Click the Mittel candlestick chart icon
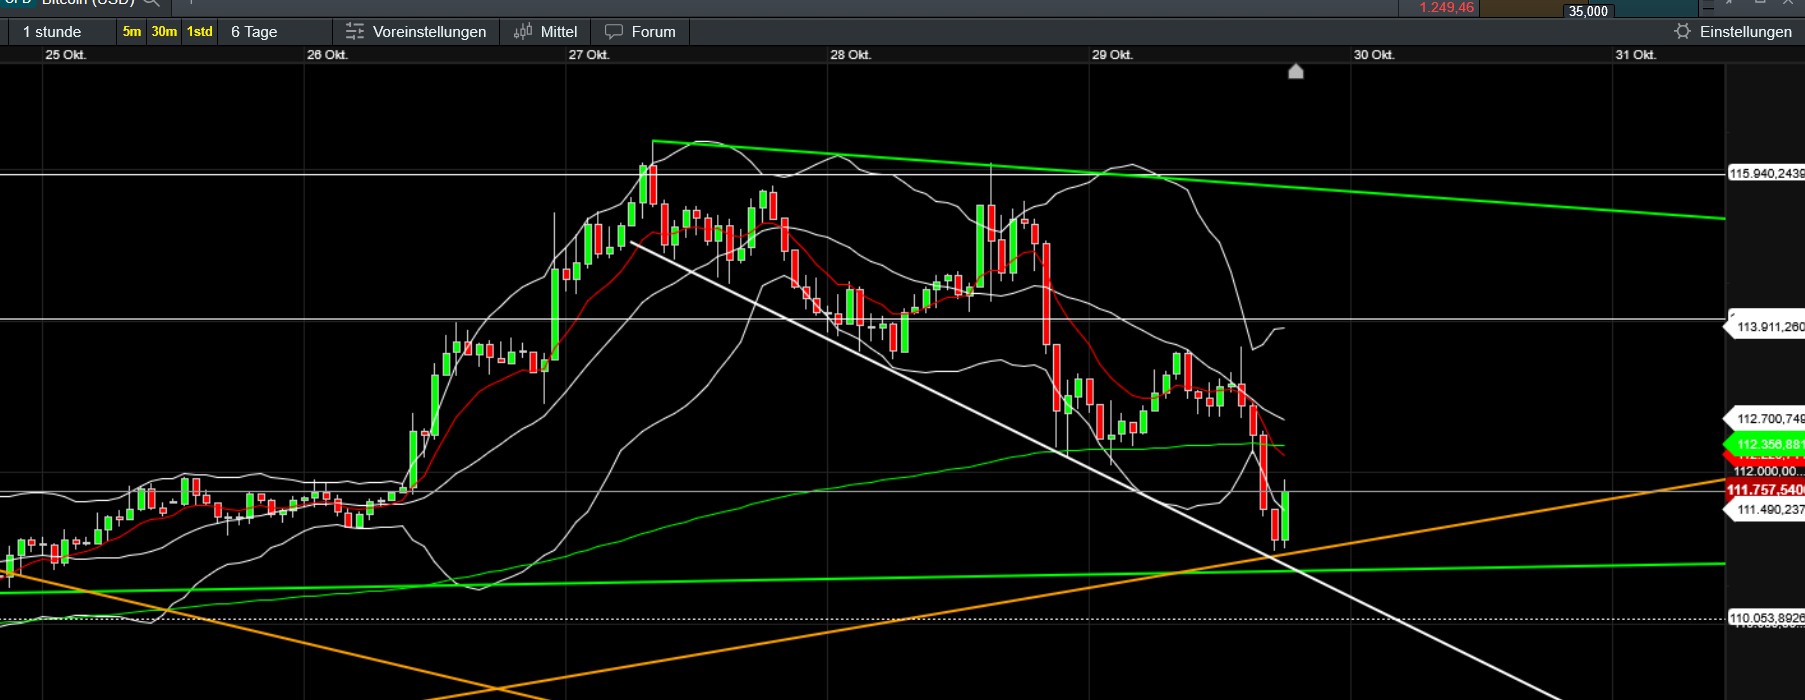The height and width of the screenshot is (700, 1805). pos(523,32)
